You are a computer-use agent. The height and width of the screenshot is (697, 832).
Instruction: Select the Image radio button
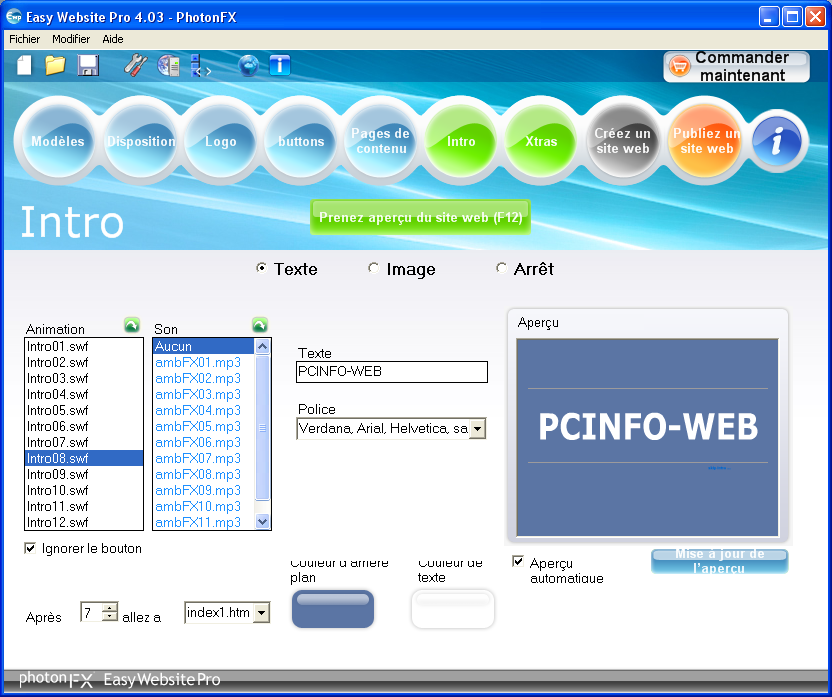tap(374, 268)
